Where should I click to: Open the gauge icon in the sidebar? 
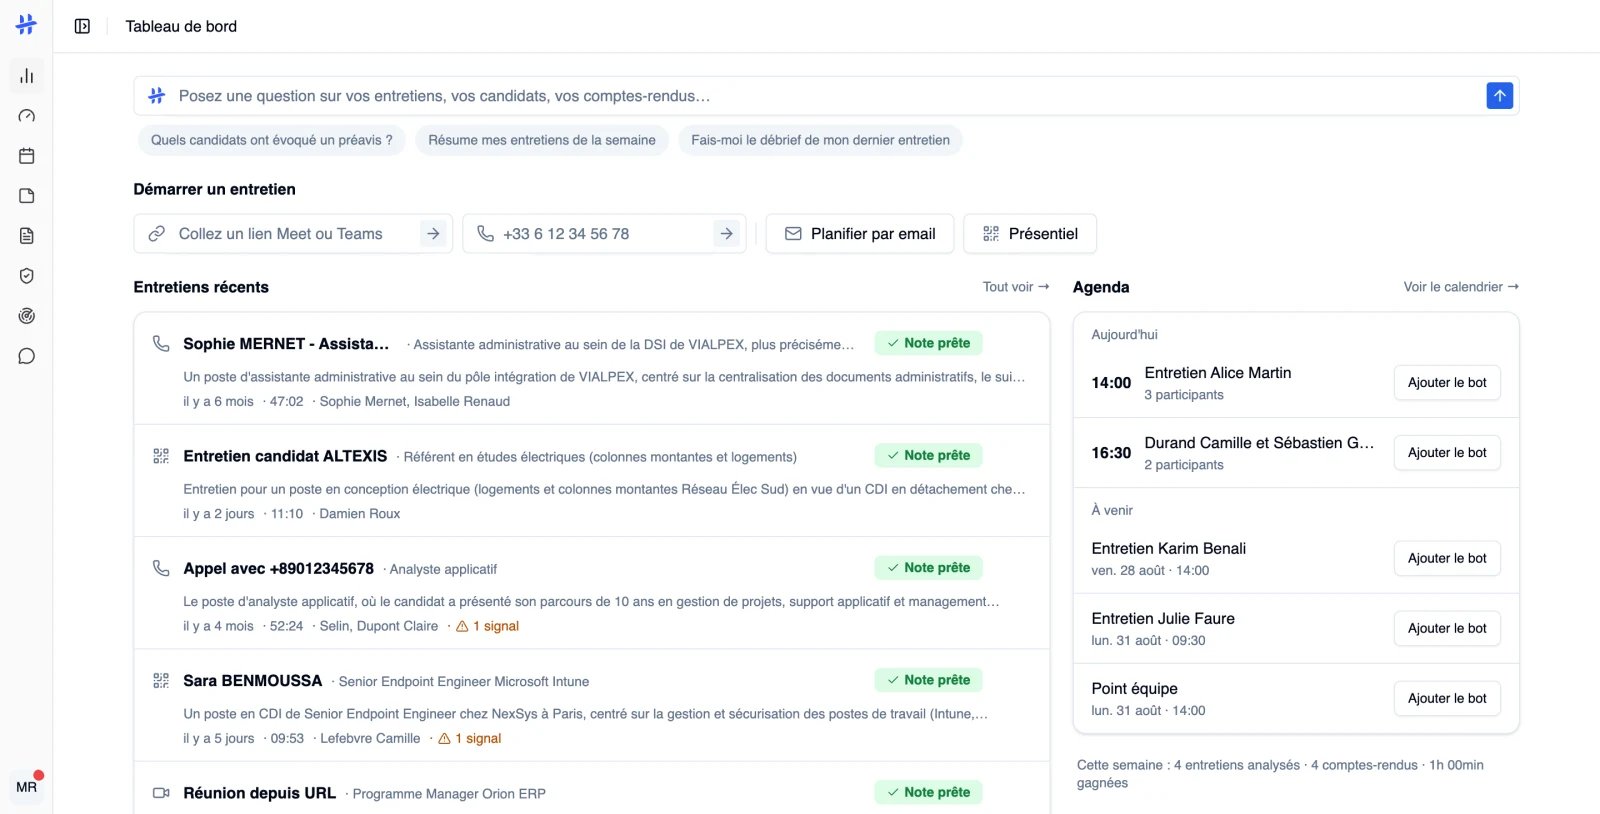[x=27, y=116]
